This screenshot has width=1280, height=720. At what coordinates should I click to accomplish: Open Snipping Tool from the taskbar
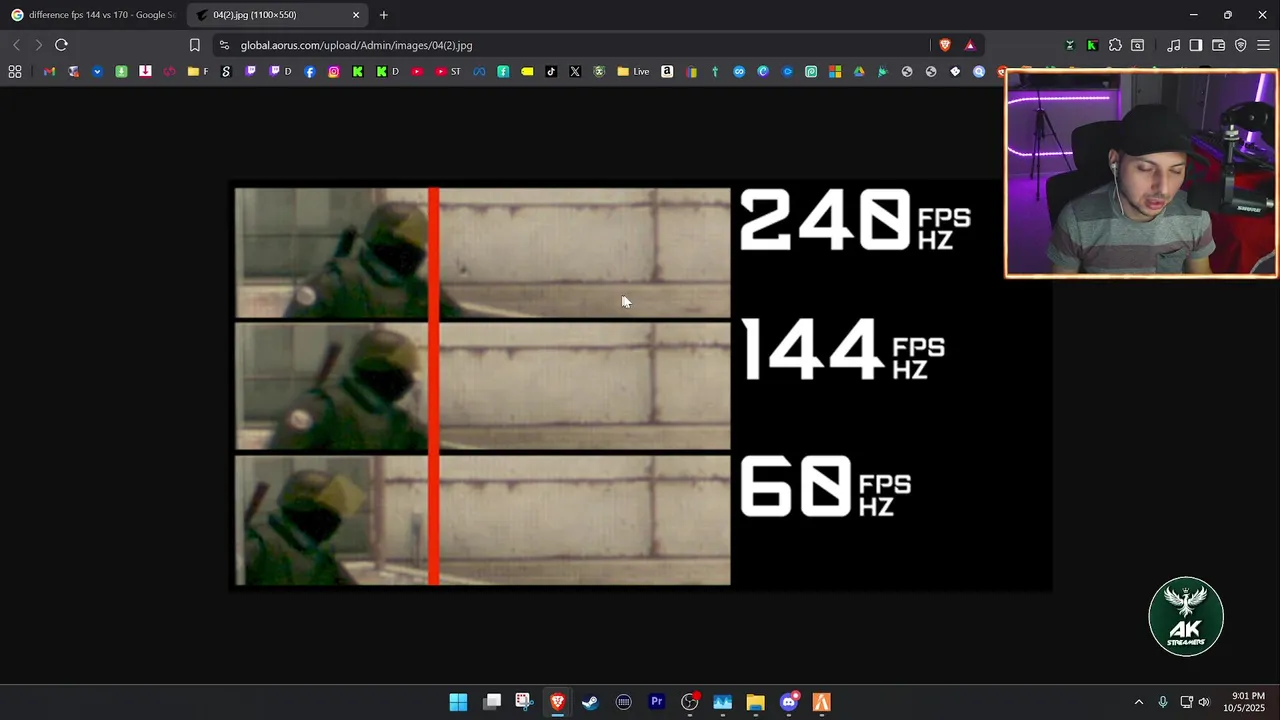point(524,702)
